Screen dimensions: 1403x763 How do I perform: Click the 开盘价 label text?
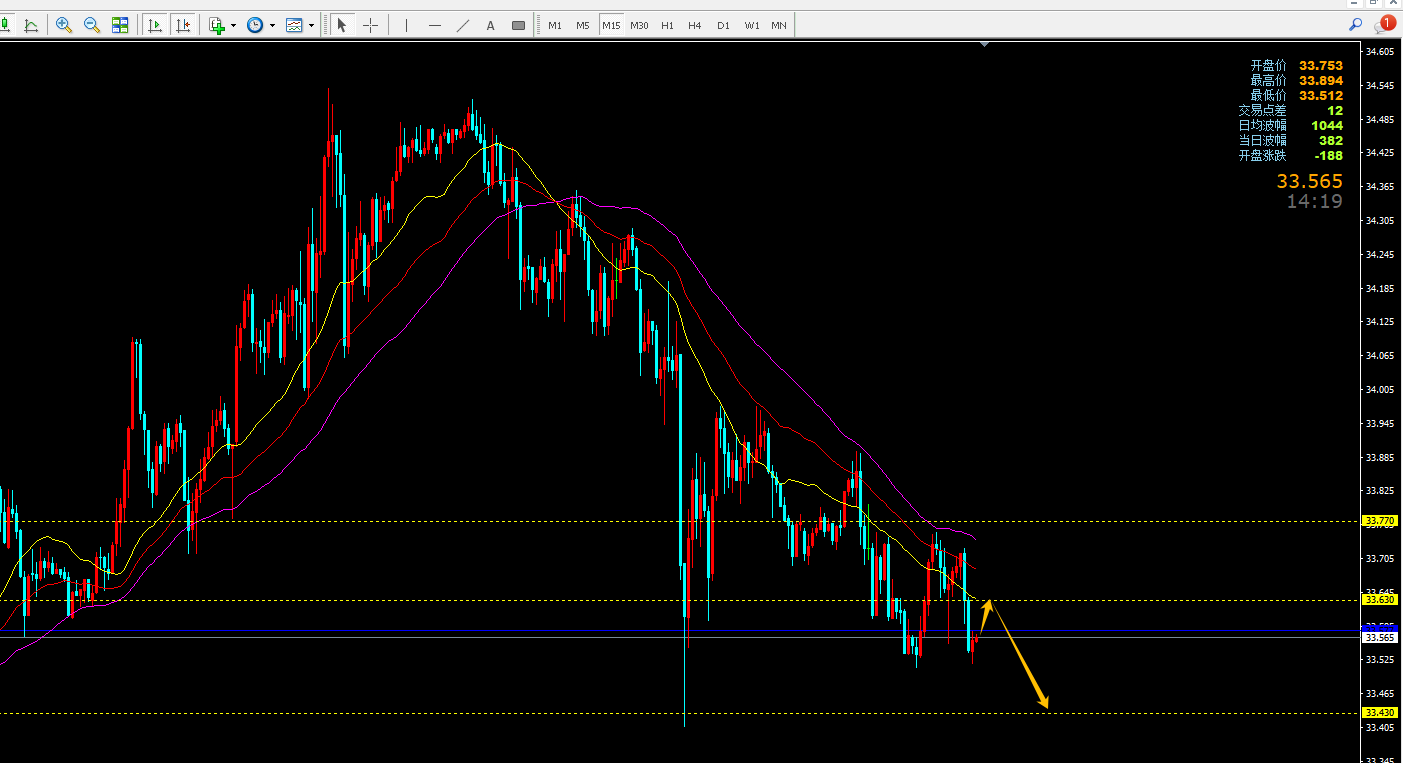coord(1268,65)
